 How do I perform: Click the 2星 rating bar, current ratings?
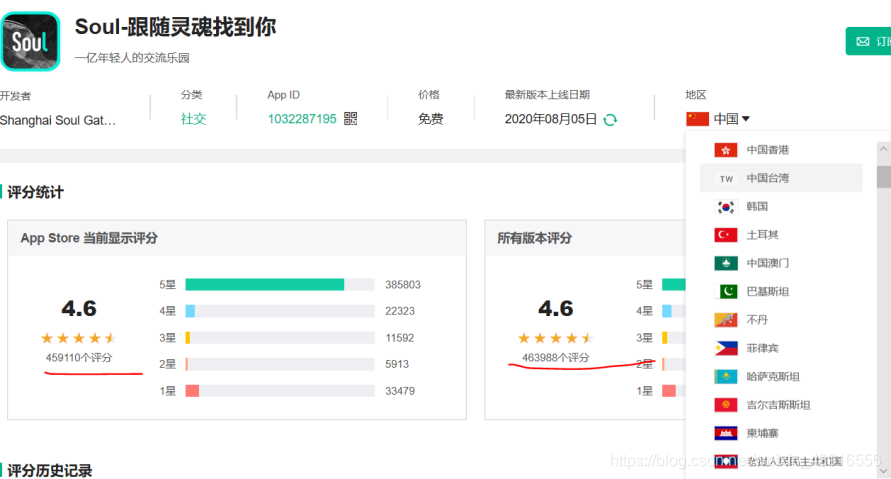point(186,364)
